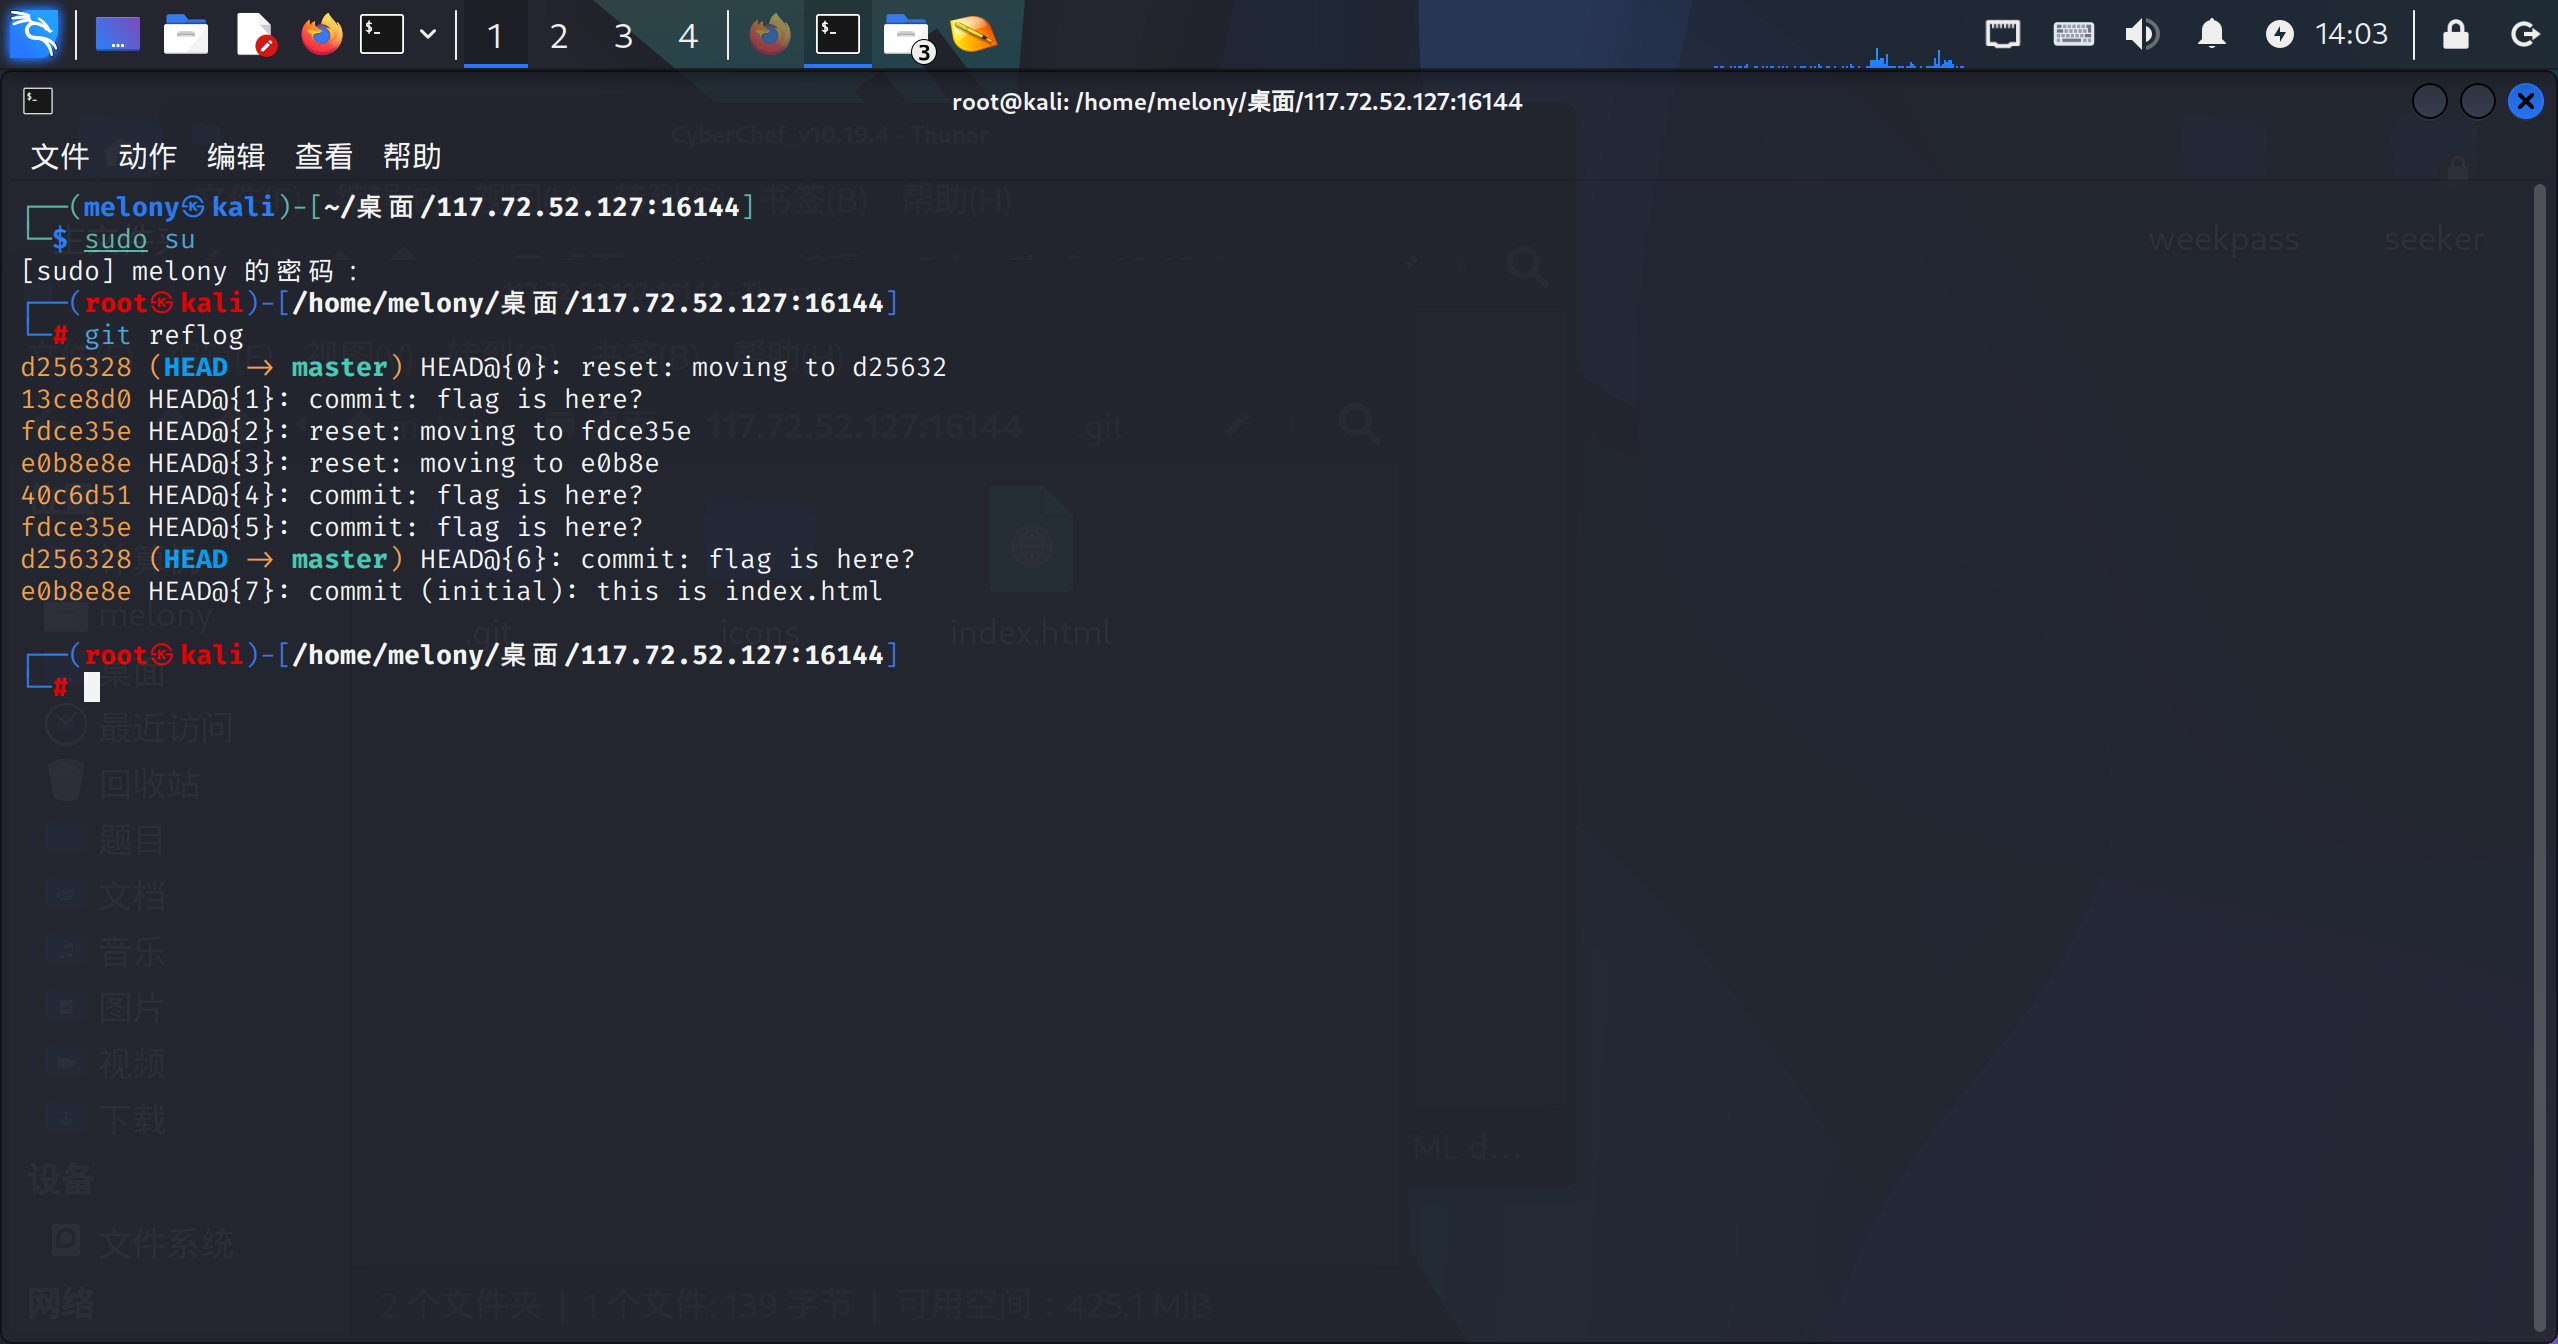This screenshot has height=1344, width=2558.
Task: Select the Thunar taskbar window group
Action: (907, 37)
